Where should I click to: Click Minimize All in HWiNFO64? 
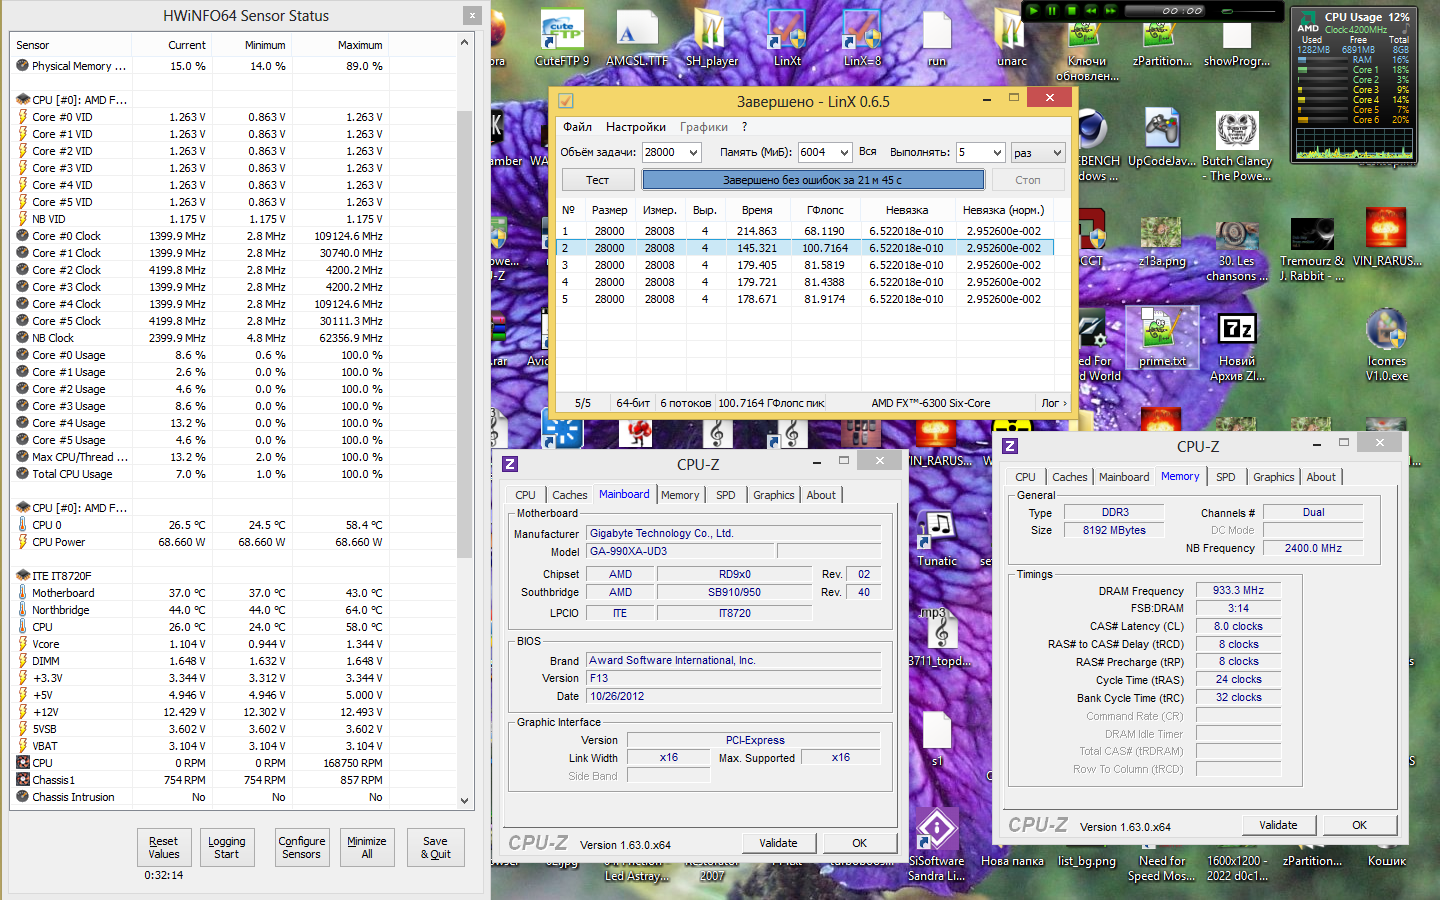pos(367,847)
